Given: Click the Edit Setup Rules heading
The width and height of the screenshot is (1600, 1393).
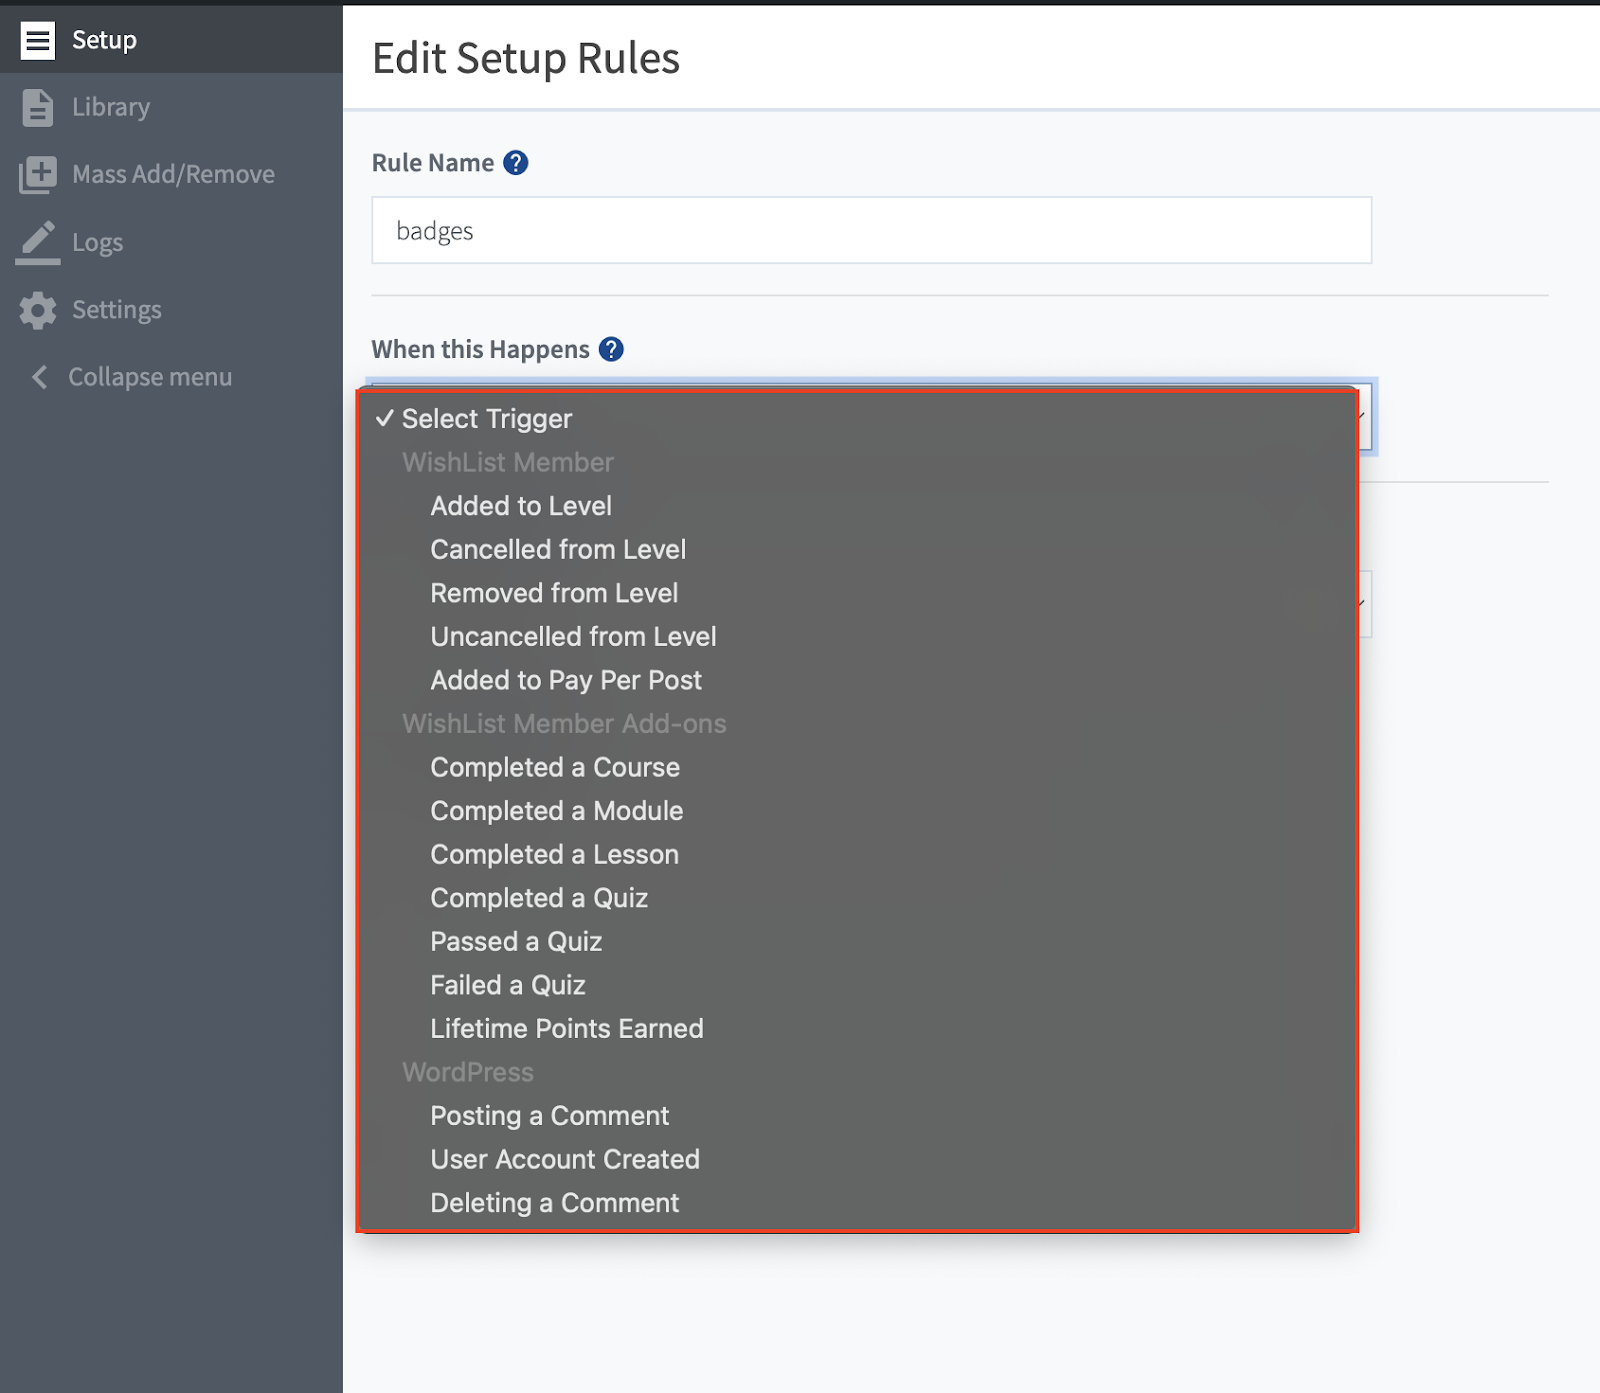Looking at the screenshot, I should click(526, 58).
